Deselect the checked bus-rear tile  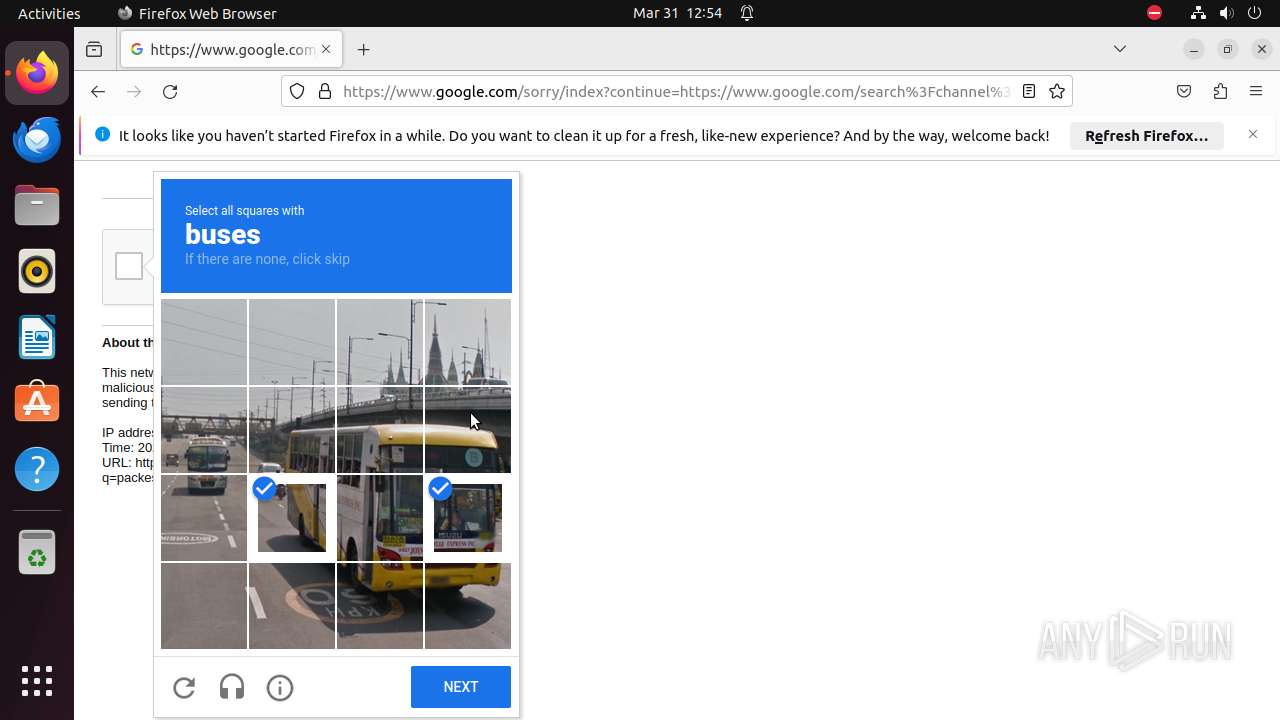292,518
